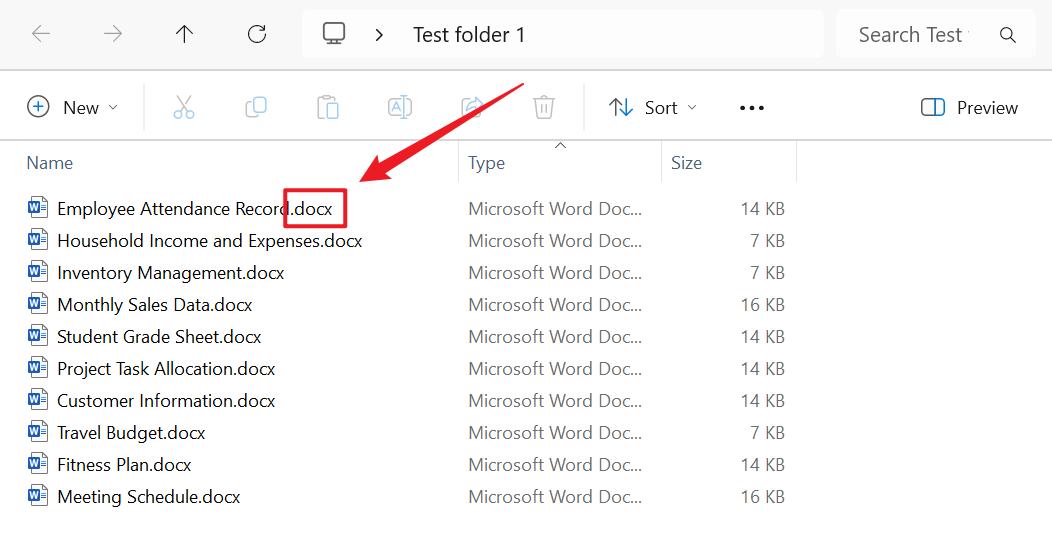Click the Copy icon in toolbar
The height and width of the screenshot is (553, 1052).
pos(256,108)
